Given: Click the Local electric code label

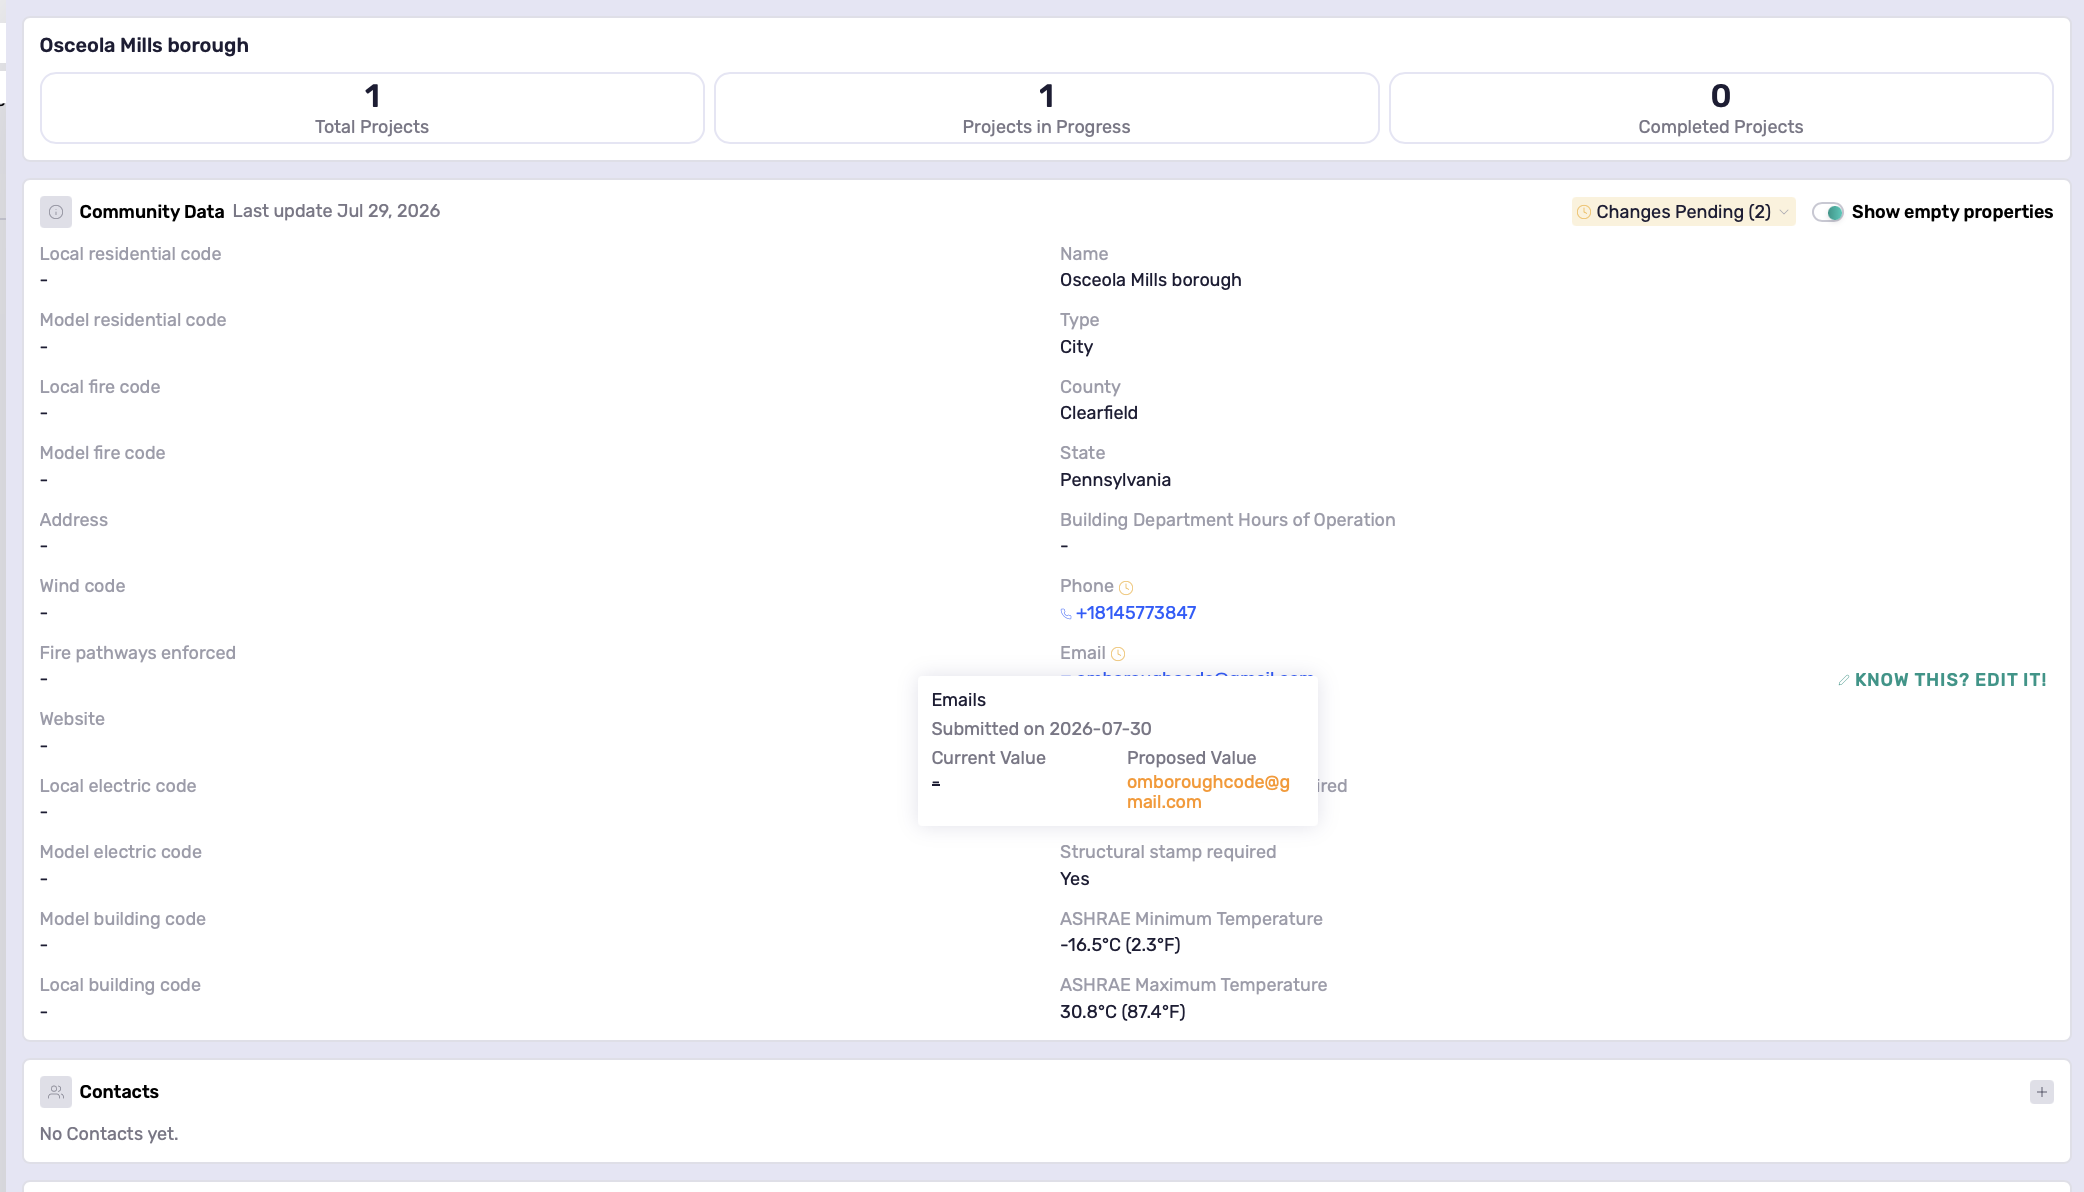Looking at the screenshot, I should (x=118, y=786).
